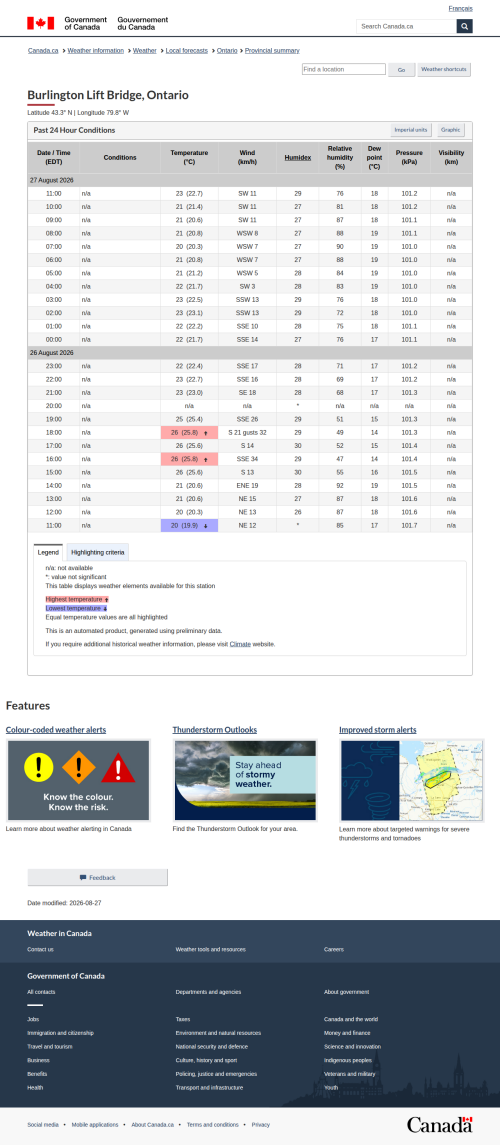Open the Ontario breadcrumb link
This screenshot has width=500, height=1145.
pyautogui.click(x=227, y=50)
